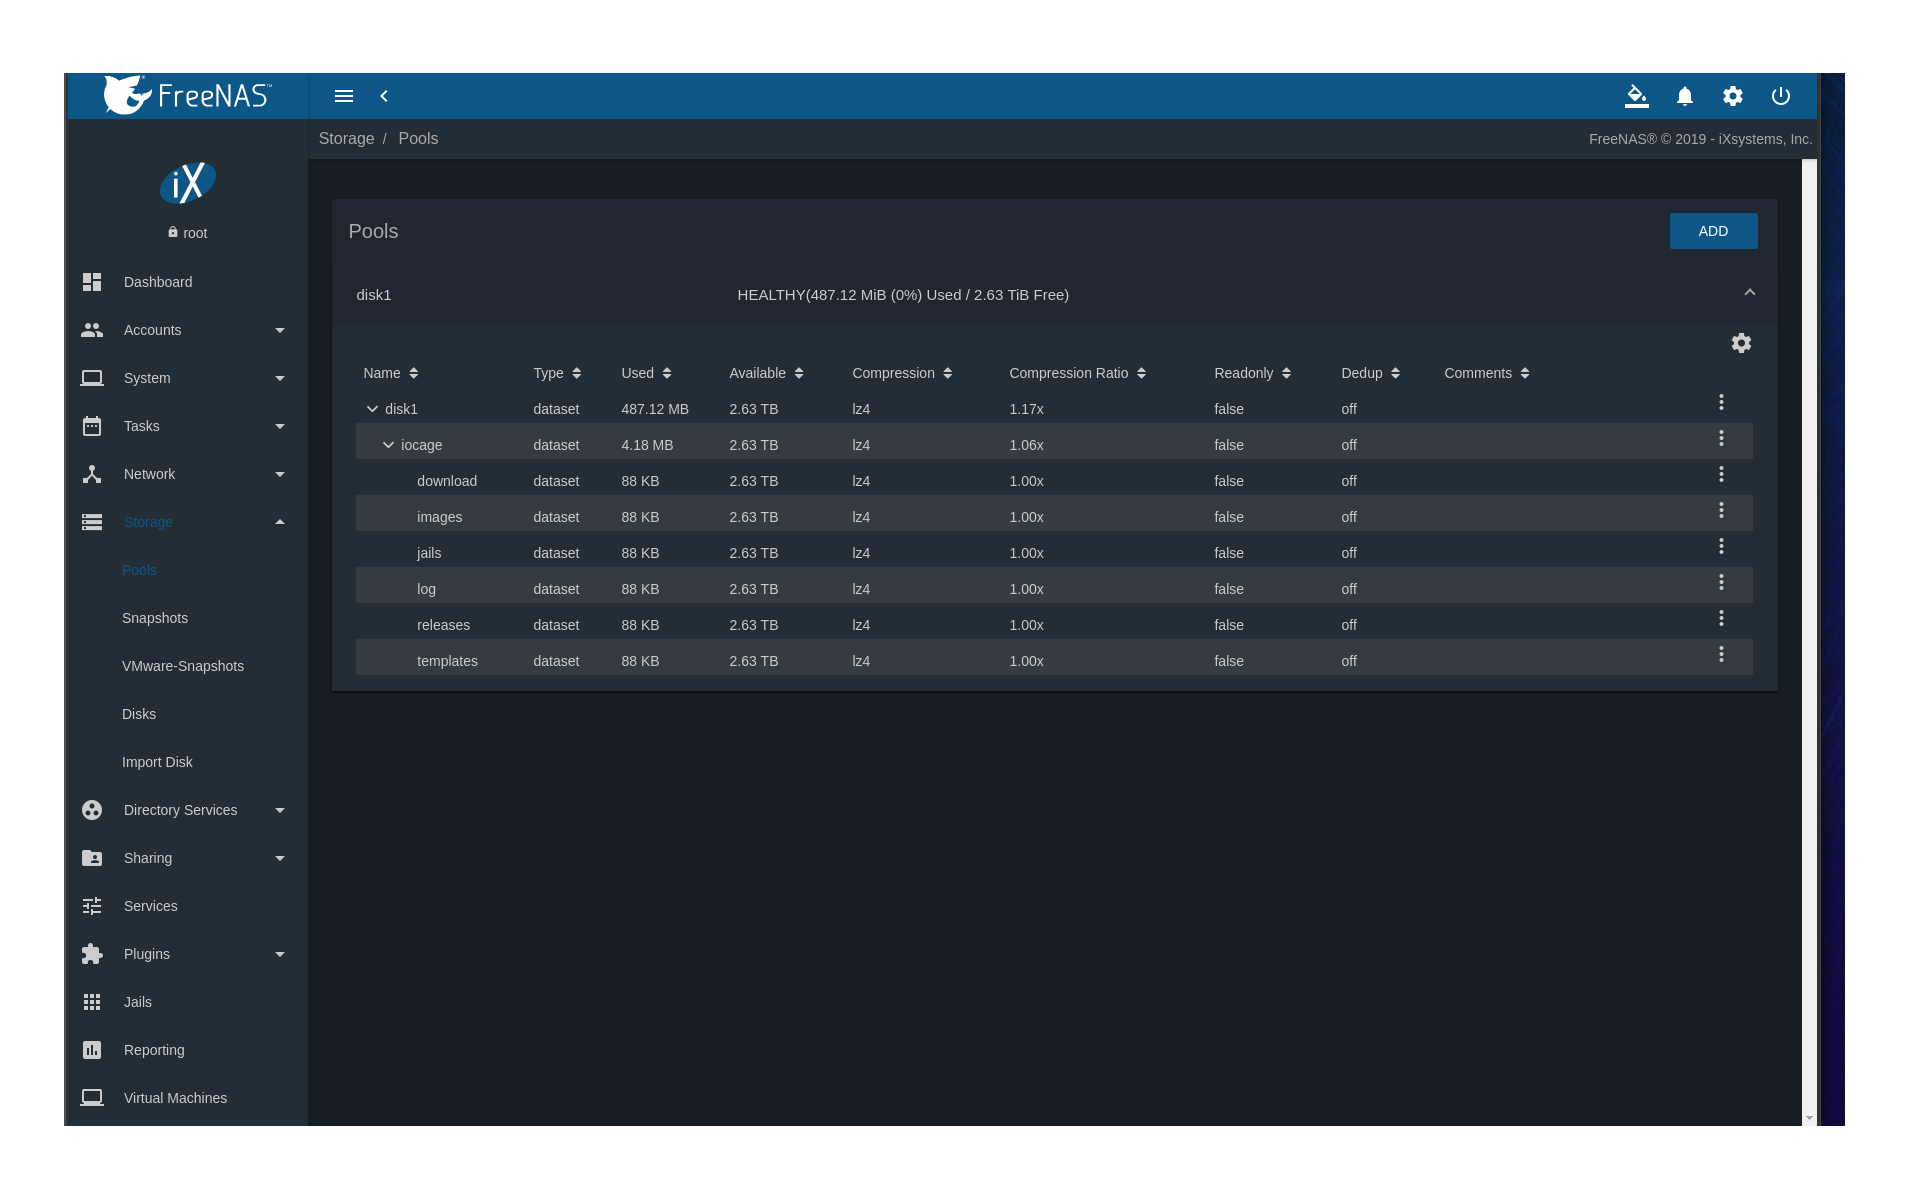Sort the table by Used column
This screenshot has width=1910, height=1200.
[646, 373]
